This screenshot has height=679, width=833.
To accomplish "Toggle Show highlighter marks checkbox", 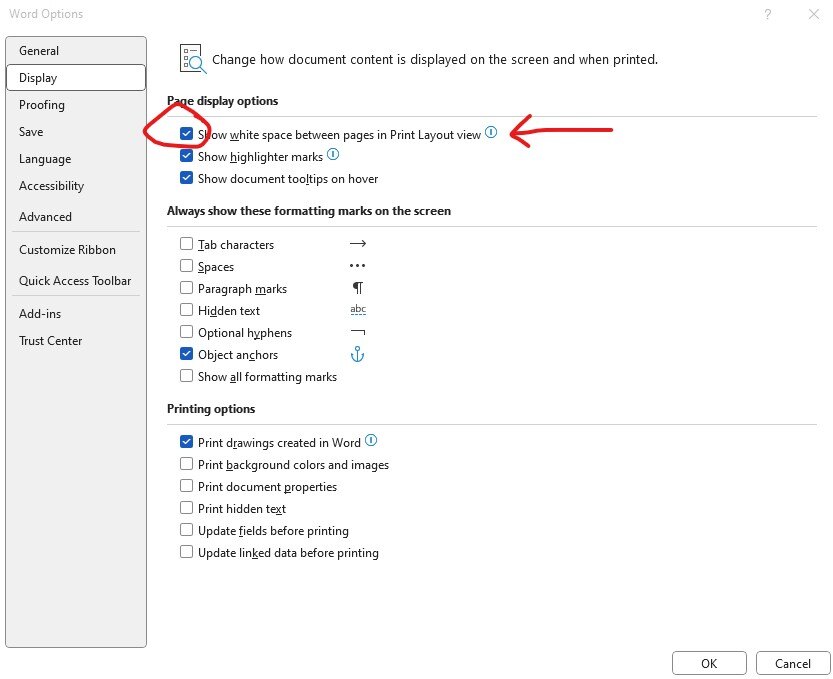I will 186,156.
